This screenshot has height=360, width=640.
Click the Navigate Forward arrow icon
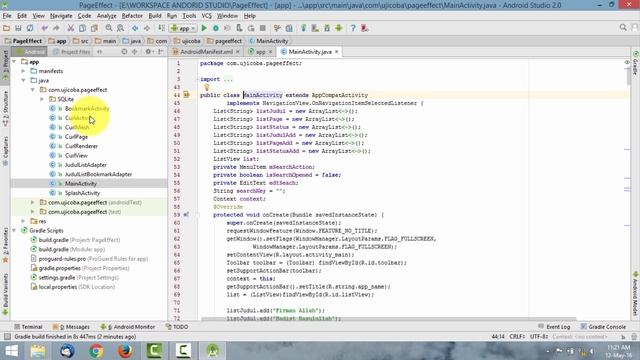pos(147,28)
